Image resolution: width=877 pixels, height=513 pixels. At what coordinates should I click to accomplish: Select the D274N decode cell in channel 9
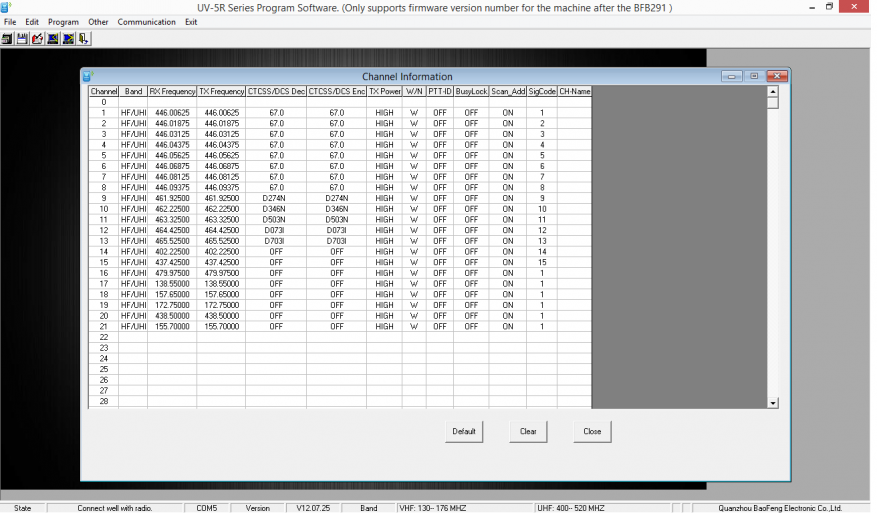pyautogui.click(x=276, y=198)
